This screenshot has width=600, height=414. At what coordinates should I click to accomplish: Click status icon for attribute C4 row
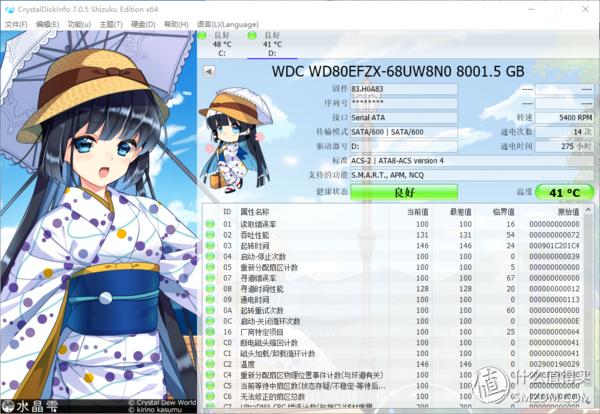(210, 375)
